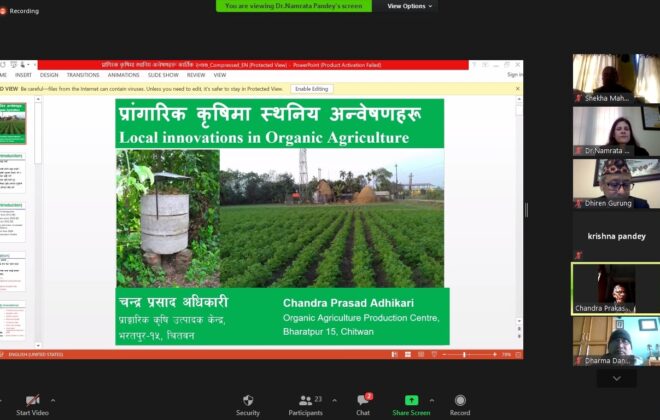
Task: Click the green Share Screen icon
Action: tap(411, 400)
